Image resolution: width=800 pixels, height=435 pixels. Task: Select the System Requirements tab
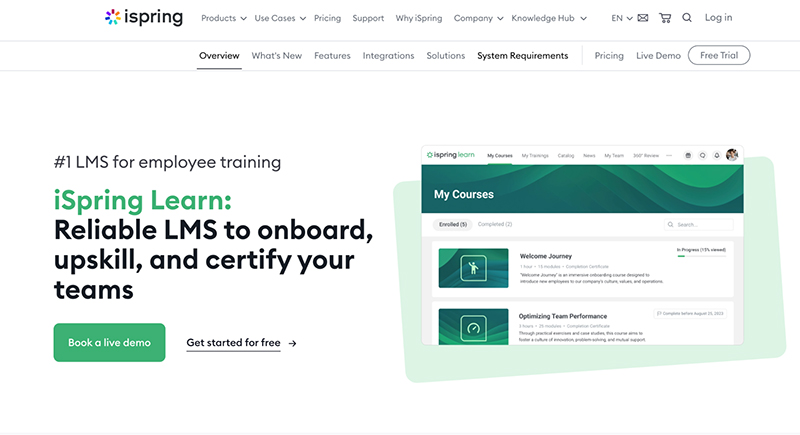[522, 56]
